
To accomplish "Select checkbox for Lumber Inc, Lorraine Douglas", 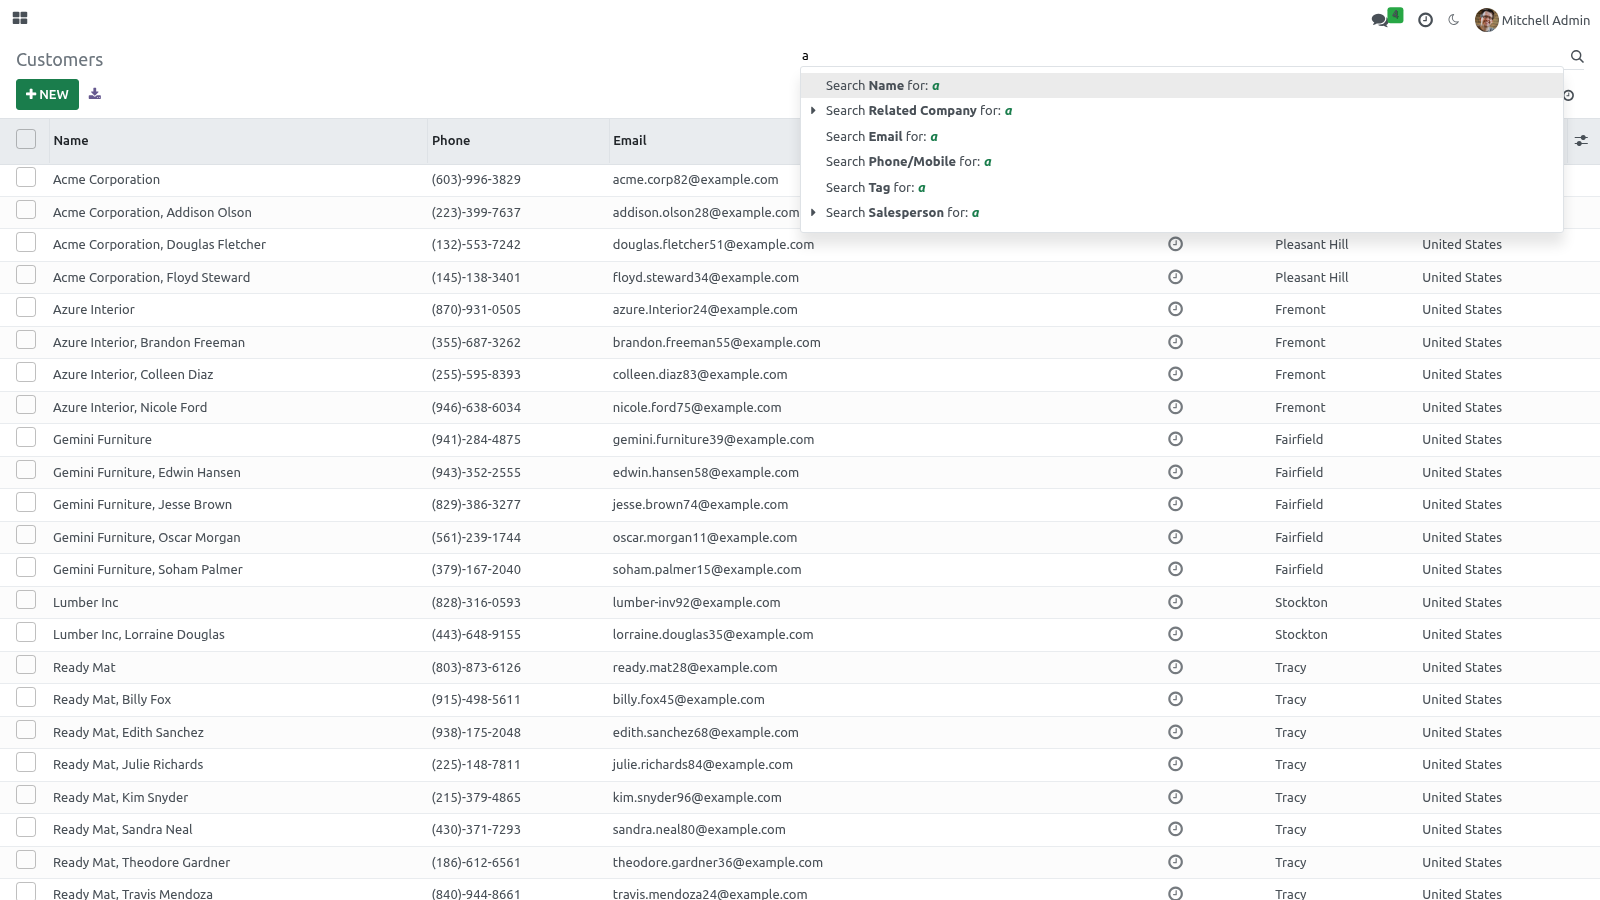I will 26,633.
